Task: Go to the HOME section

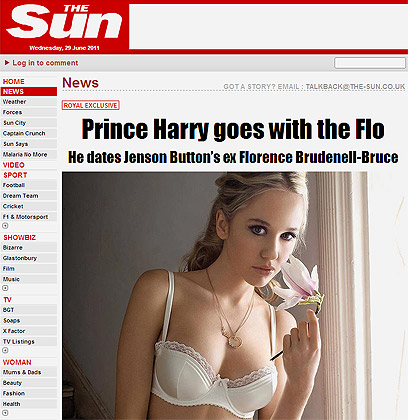Action: (x=14, y=81)
